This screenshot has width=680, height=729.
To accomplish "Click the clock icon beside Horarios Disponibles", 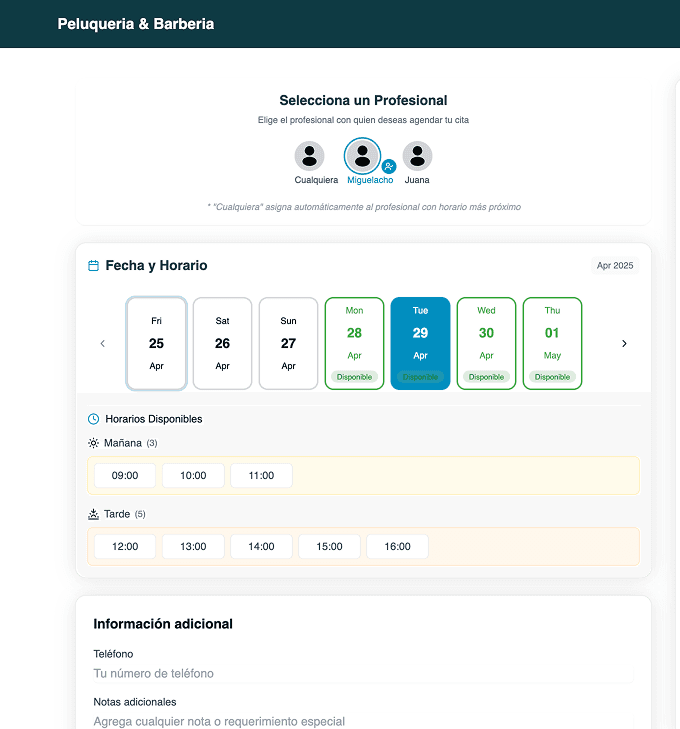I will tap(94, 419).
